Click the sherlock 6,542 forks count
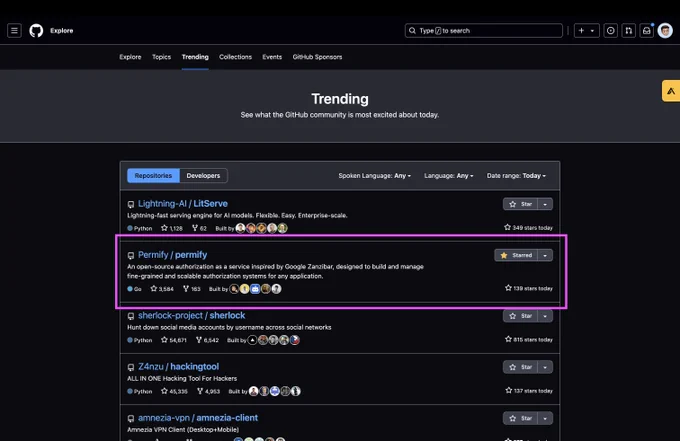The width and height of the screenshot is (680, 441). [x=207, y=340]
